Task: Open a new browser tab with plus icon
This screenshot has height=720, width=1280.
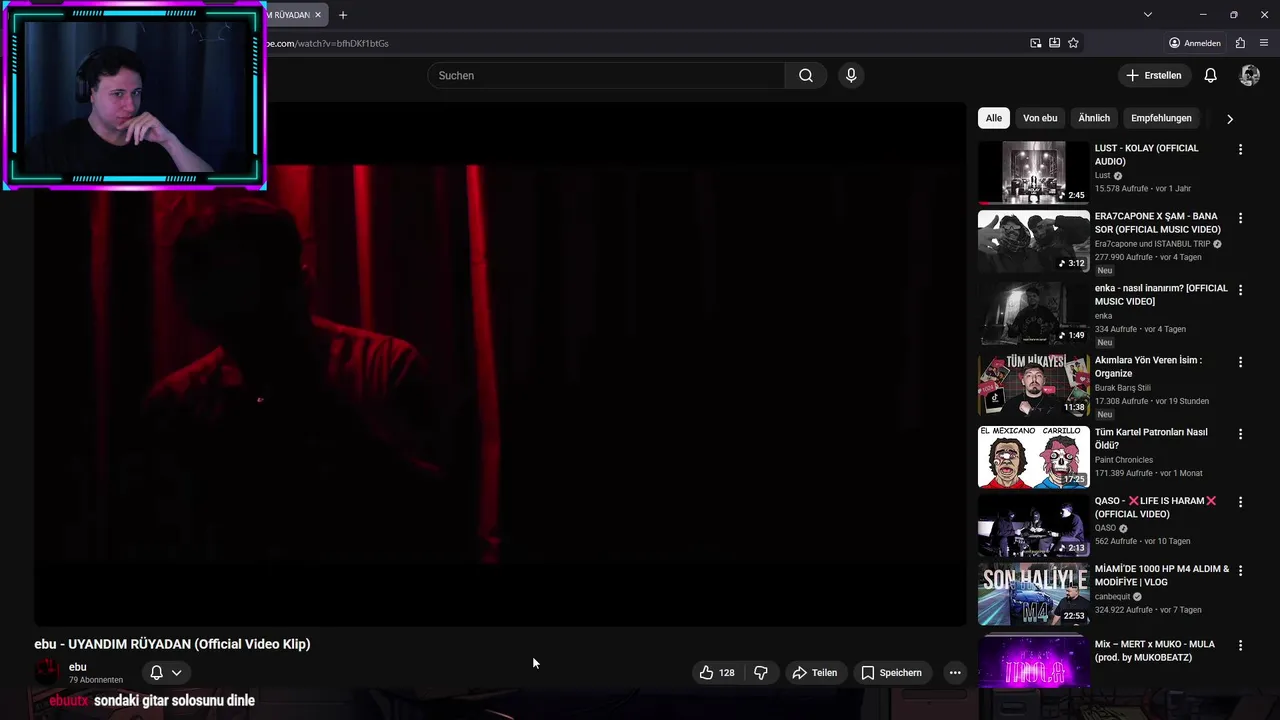Action: (343, 15)
